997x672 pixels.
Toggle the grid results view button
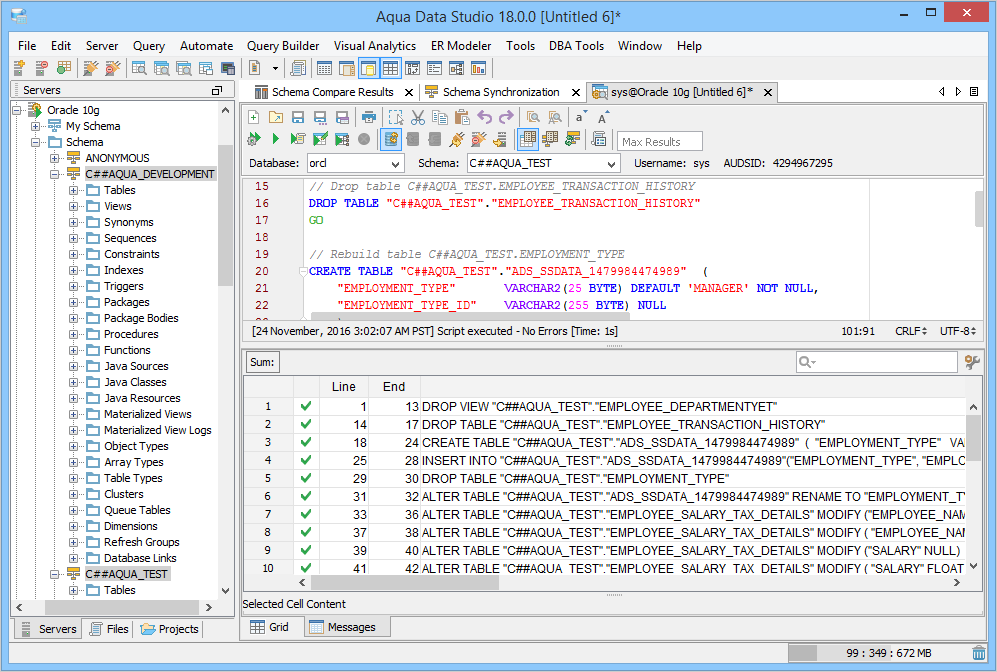click(x=527, y=139)
